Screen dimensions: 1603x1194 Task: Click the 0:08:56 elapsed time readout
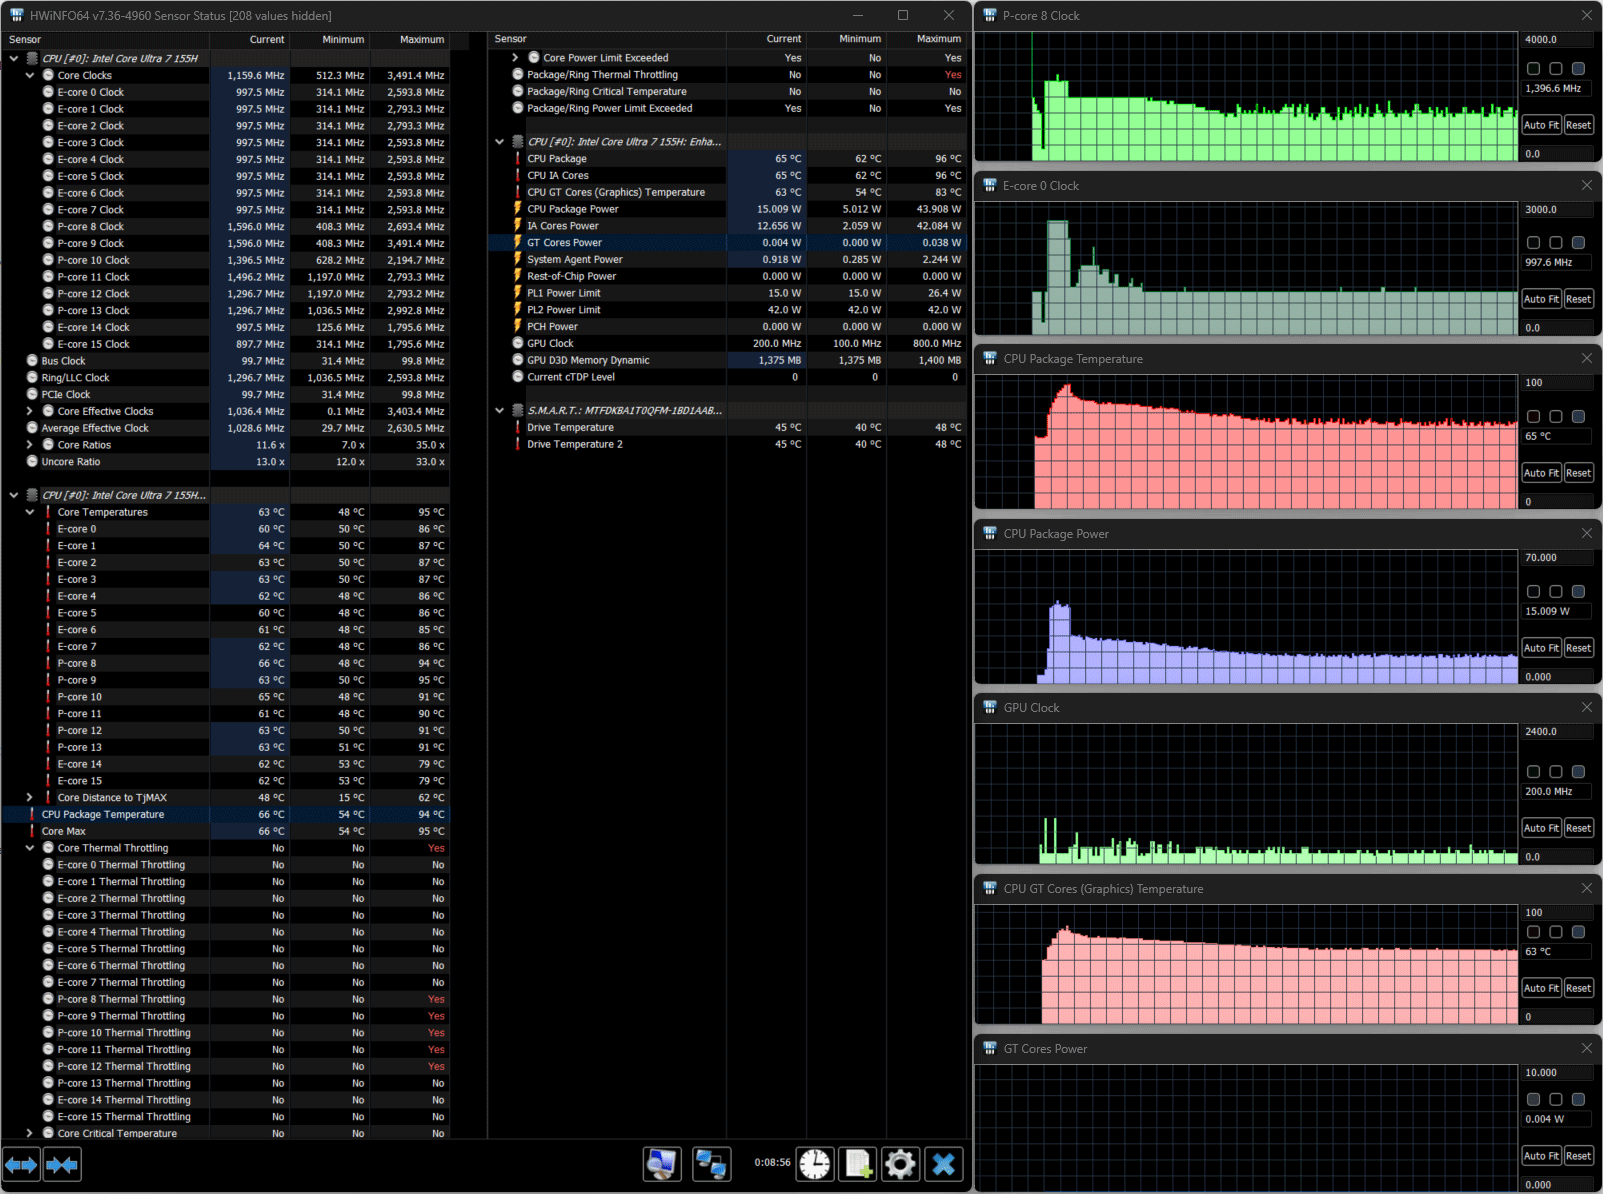772,1163
